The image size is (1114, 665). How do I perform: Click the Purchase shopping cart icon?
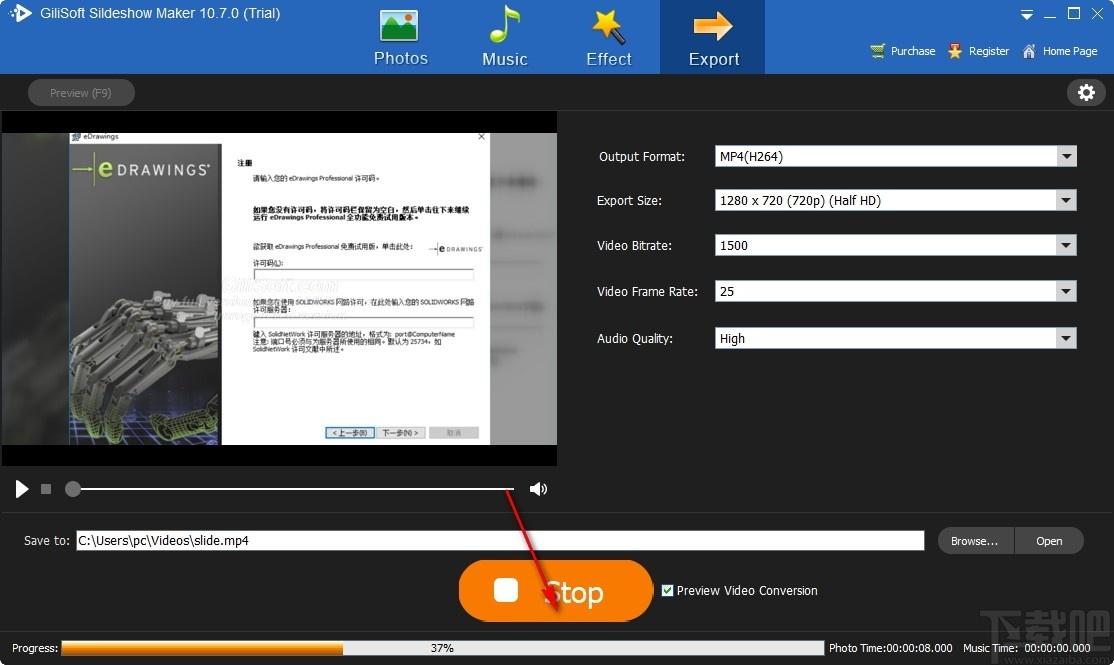coord(878,51)
